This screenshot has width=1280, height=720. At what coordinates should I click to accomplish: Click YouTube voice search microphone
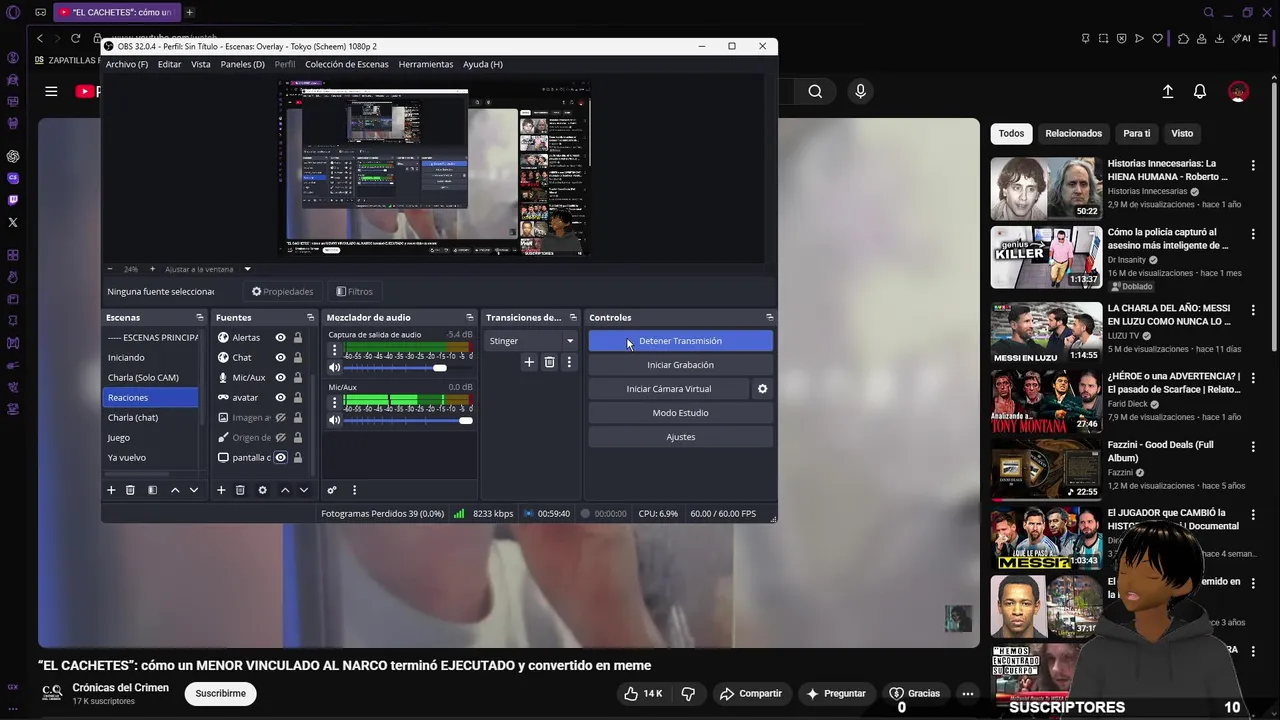[x=860, y=91]
